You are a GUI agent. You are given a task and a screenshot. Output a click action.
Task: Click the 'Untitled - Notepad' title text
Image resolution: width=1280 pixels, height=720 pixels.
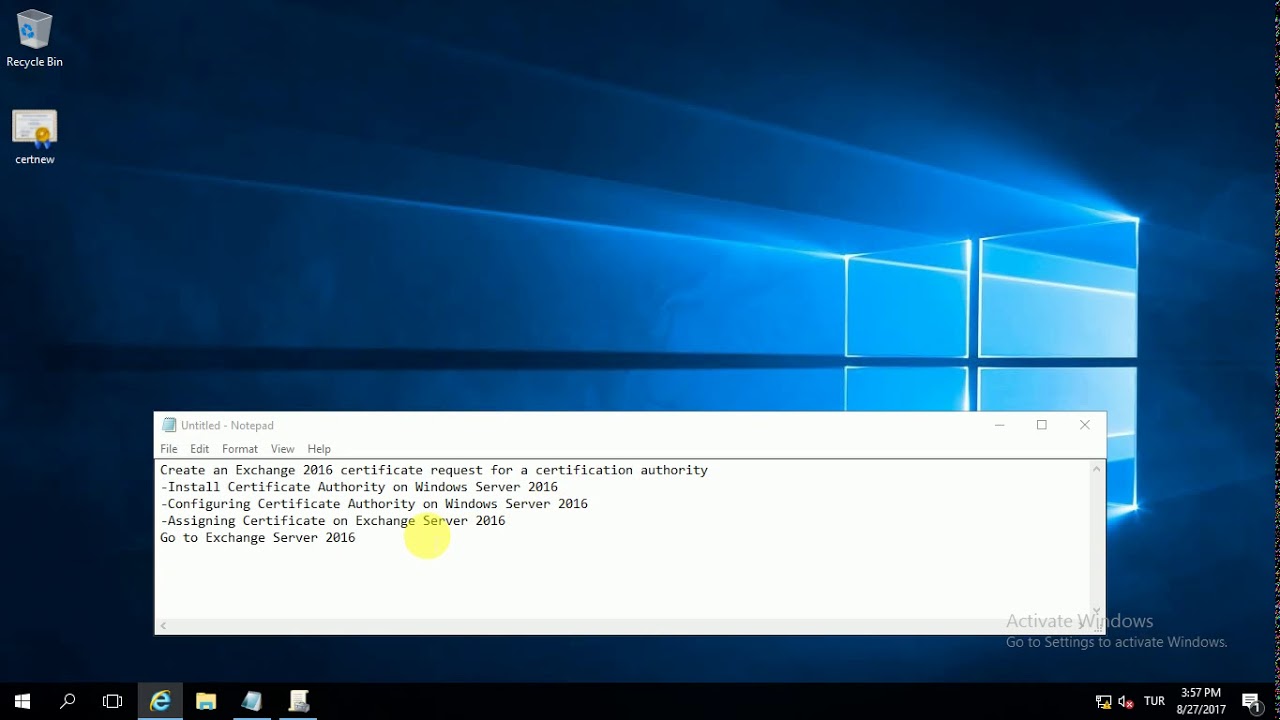(227, 425)
